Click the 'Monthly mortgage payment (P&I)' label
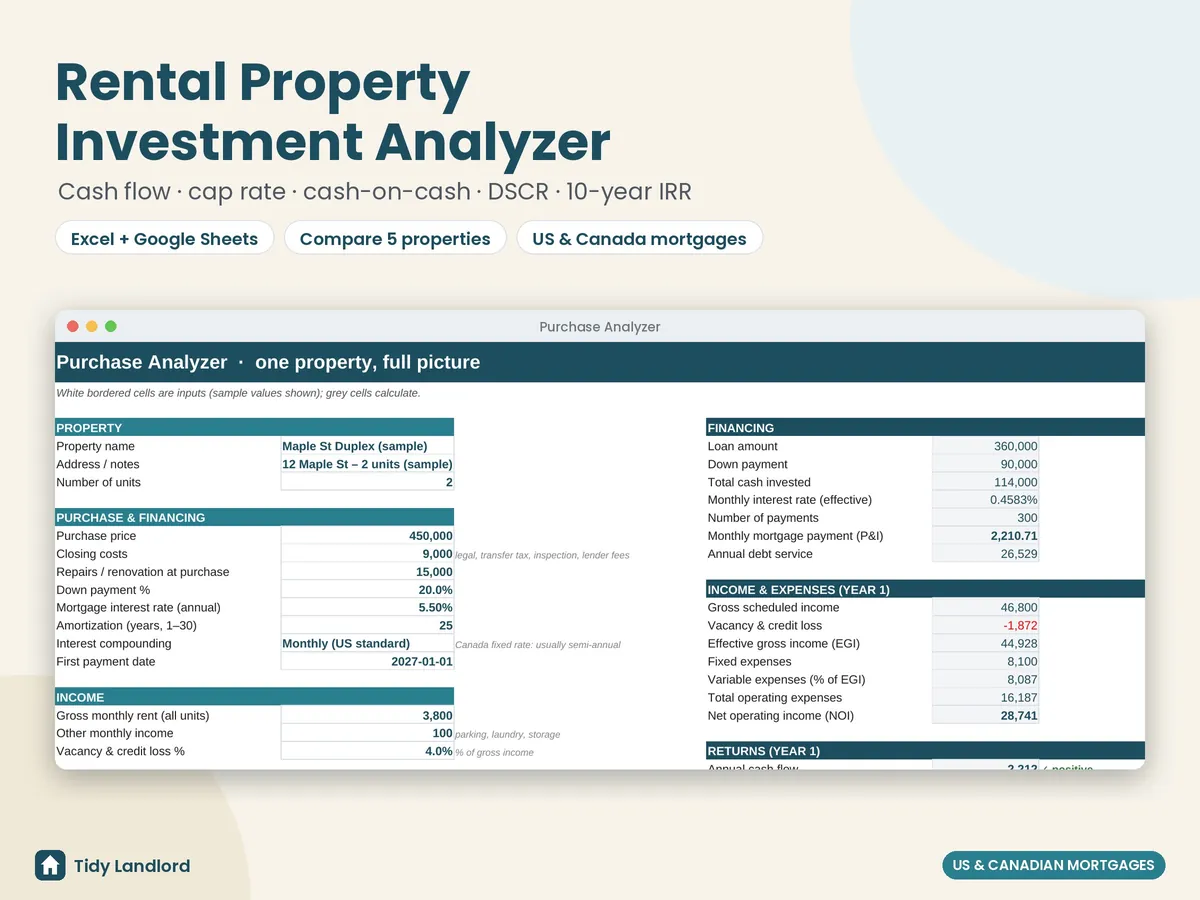Screen dimensions: 1200x900 tap(795, 536)
